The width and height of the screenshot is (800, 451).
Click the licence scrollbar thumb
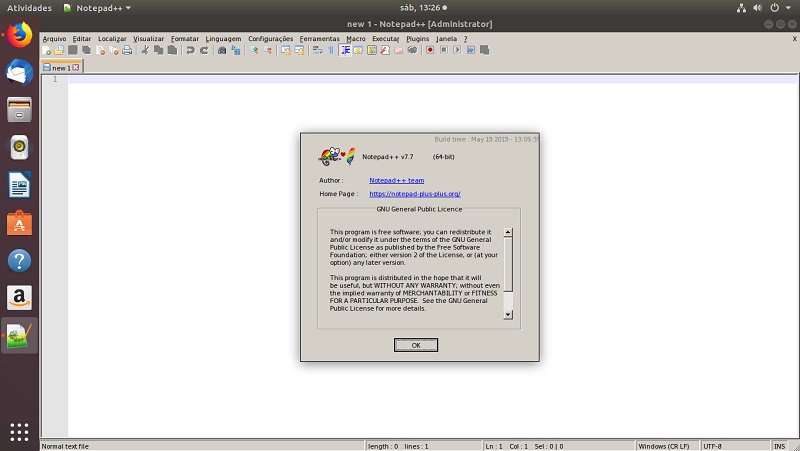click(x=508, y=264)
